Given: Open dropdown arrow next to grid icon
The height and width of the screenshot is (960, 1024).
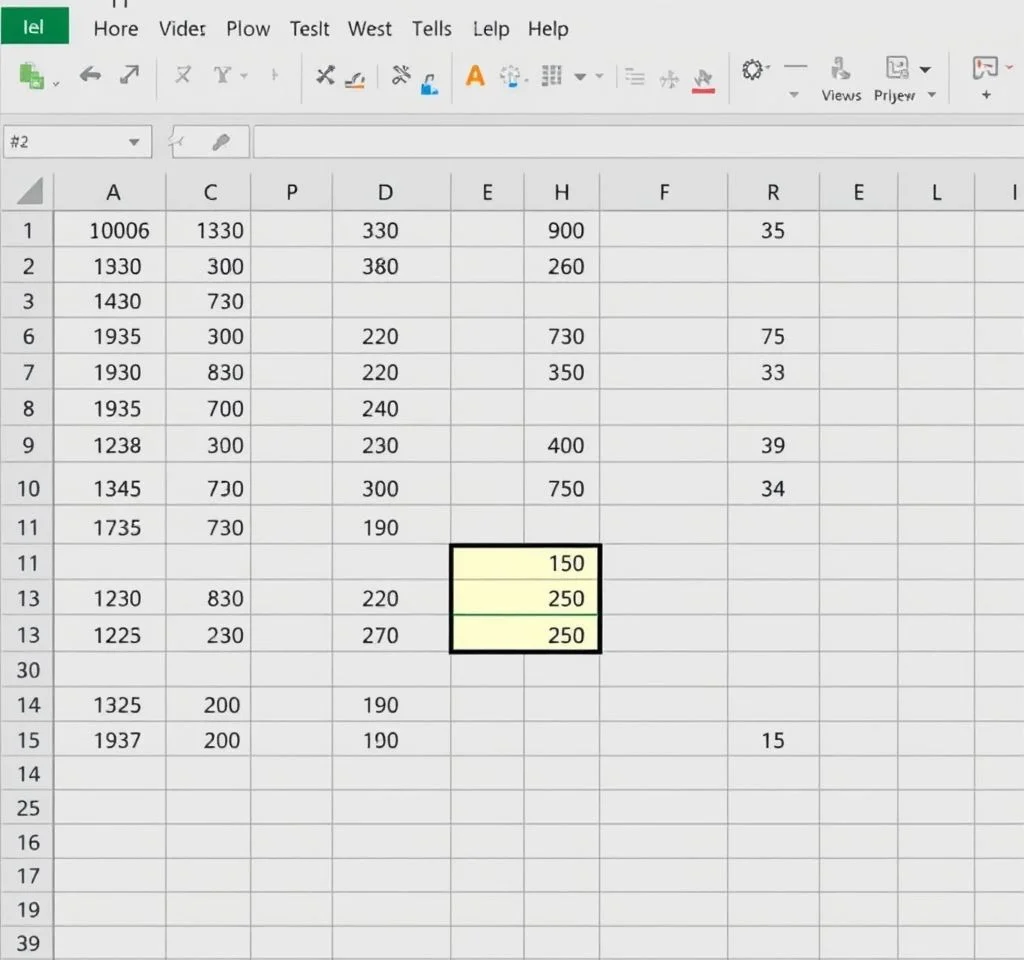Looking at the screenshot, I should click(580, 77).
